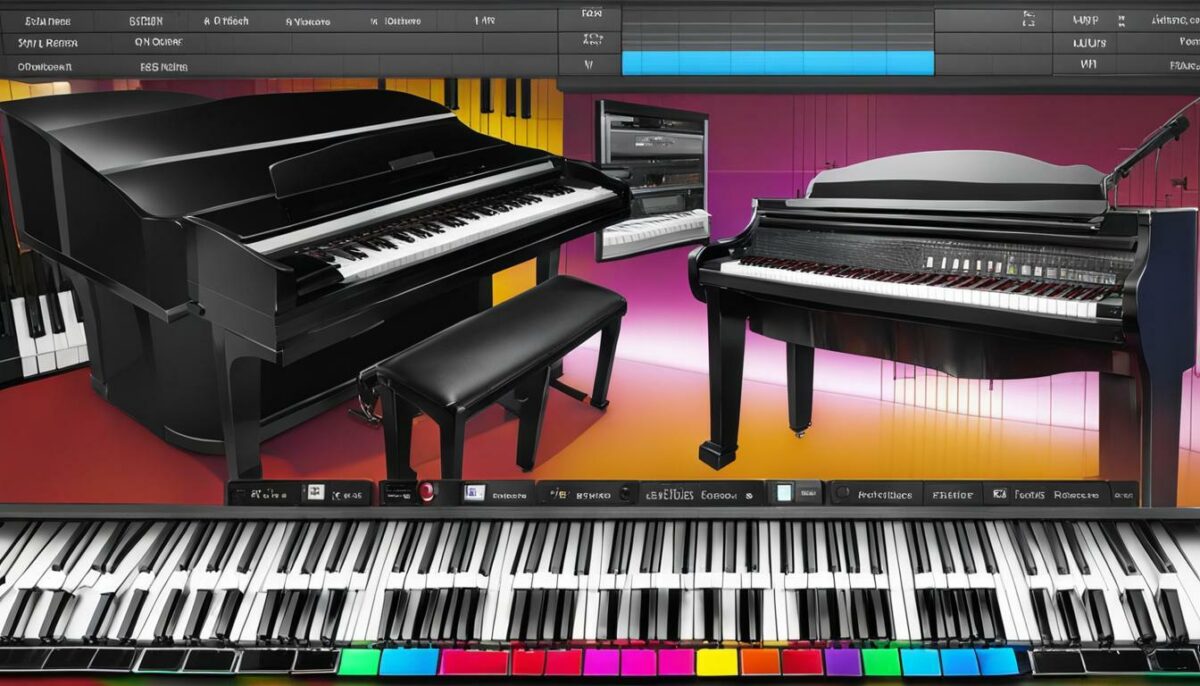Viewport: 1200px width, 686px height.
Task: Click the small piano panel icon on toolbar
Action: (314, 490)
